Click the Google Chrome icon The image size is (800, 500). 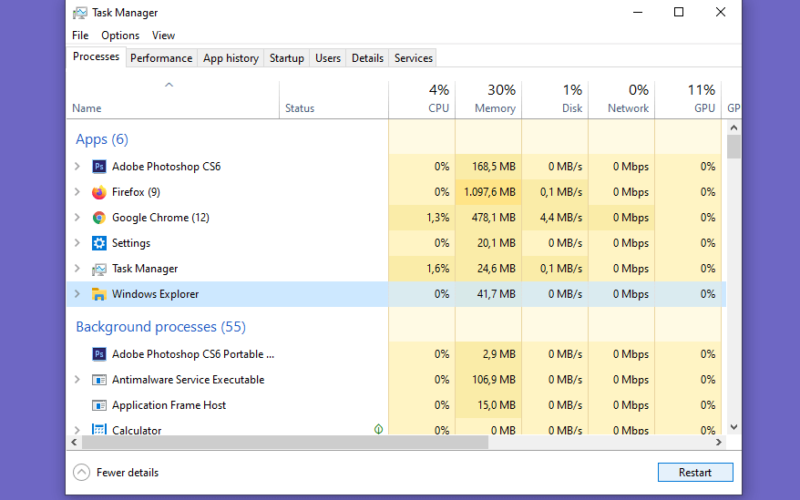(x=99, y=218)
